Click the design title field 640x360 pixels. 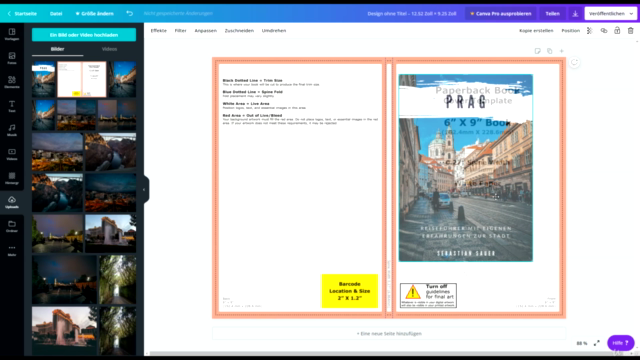coord(412,13)
